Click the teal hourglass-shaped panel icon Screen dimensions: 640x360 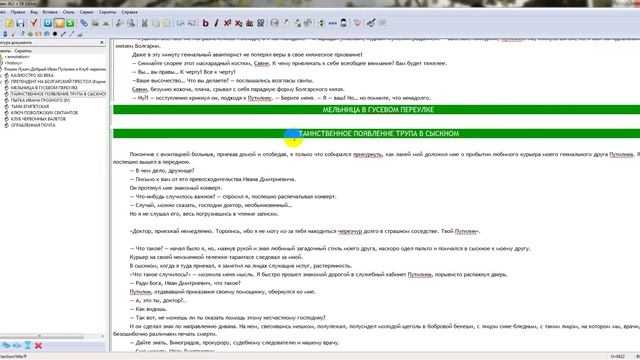pos(27,346)
